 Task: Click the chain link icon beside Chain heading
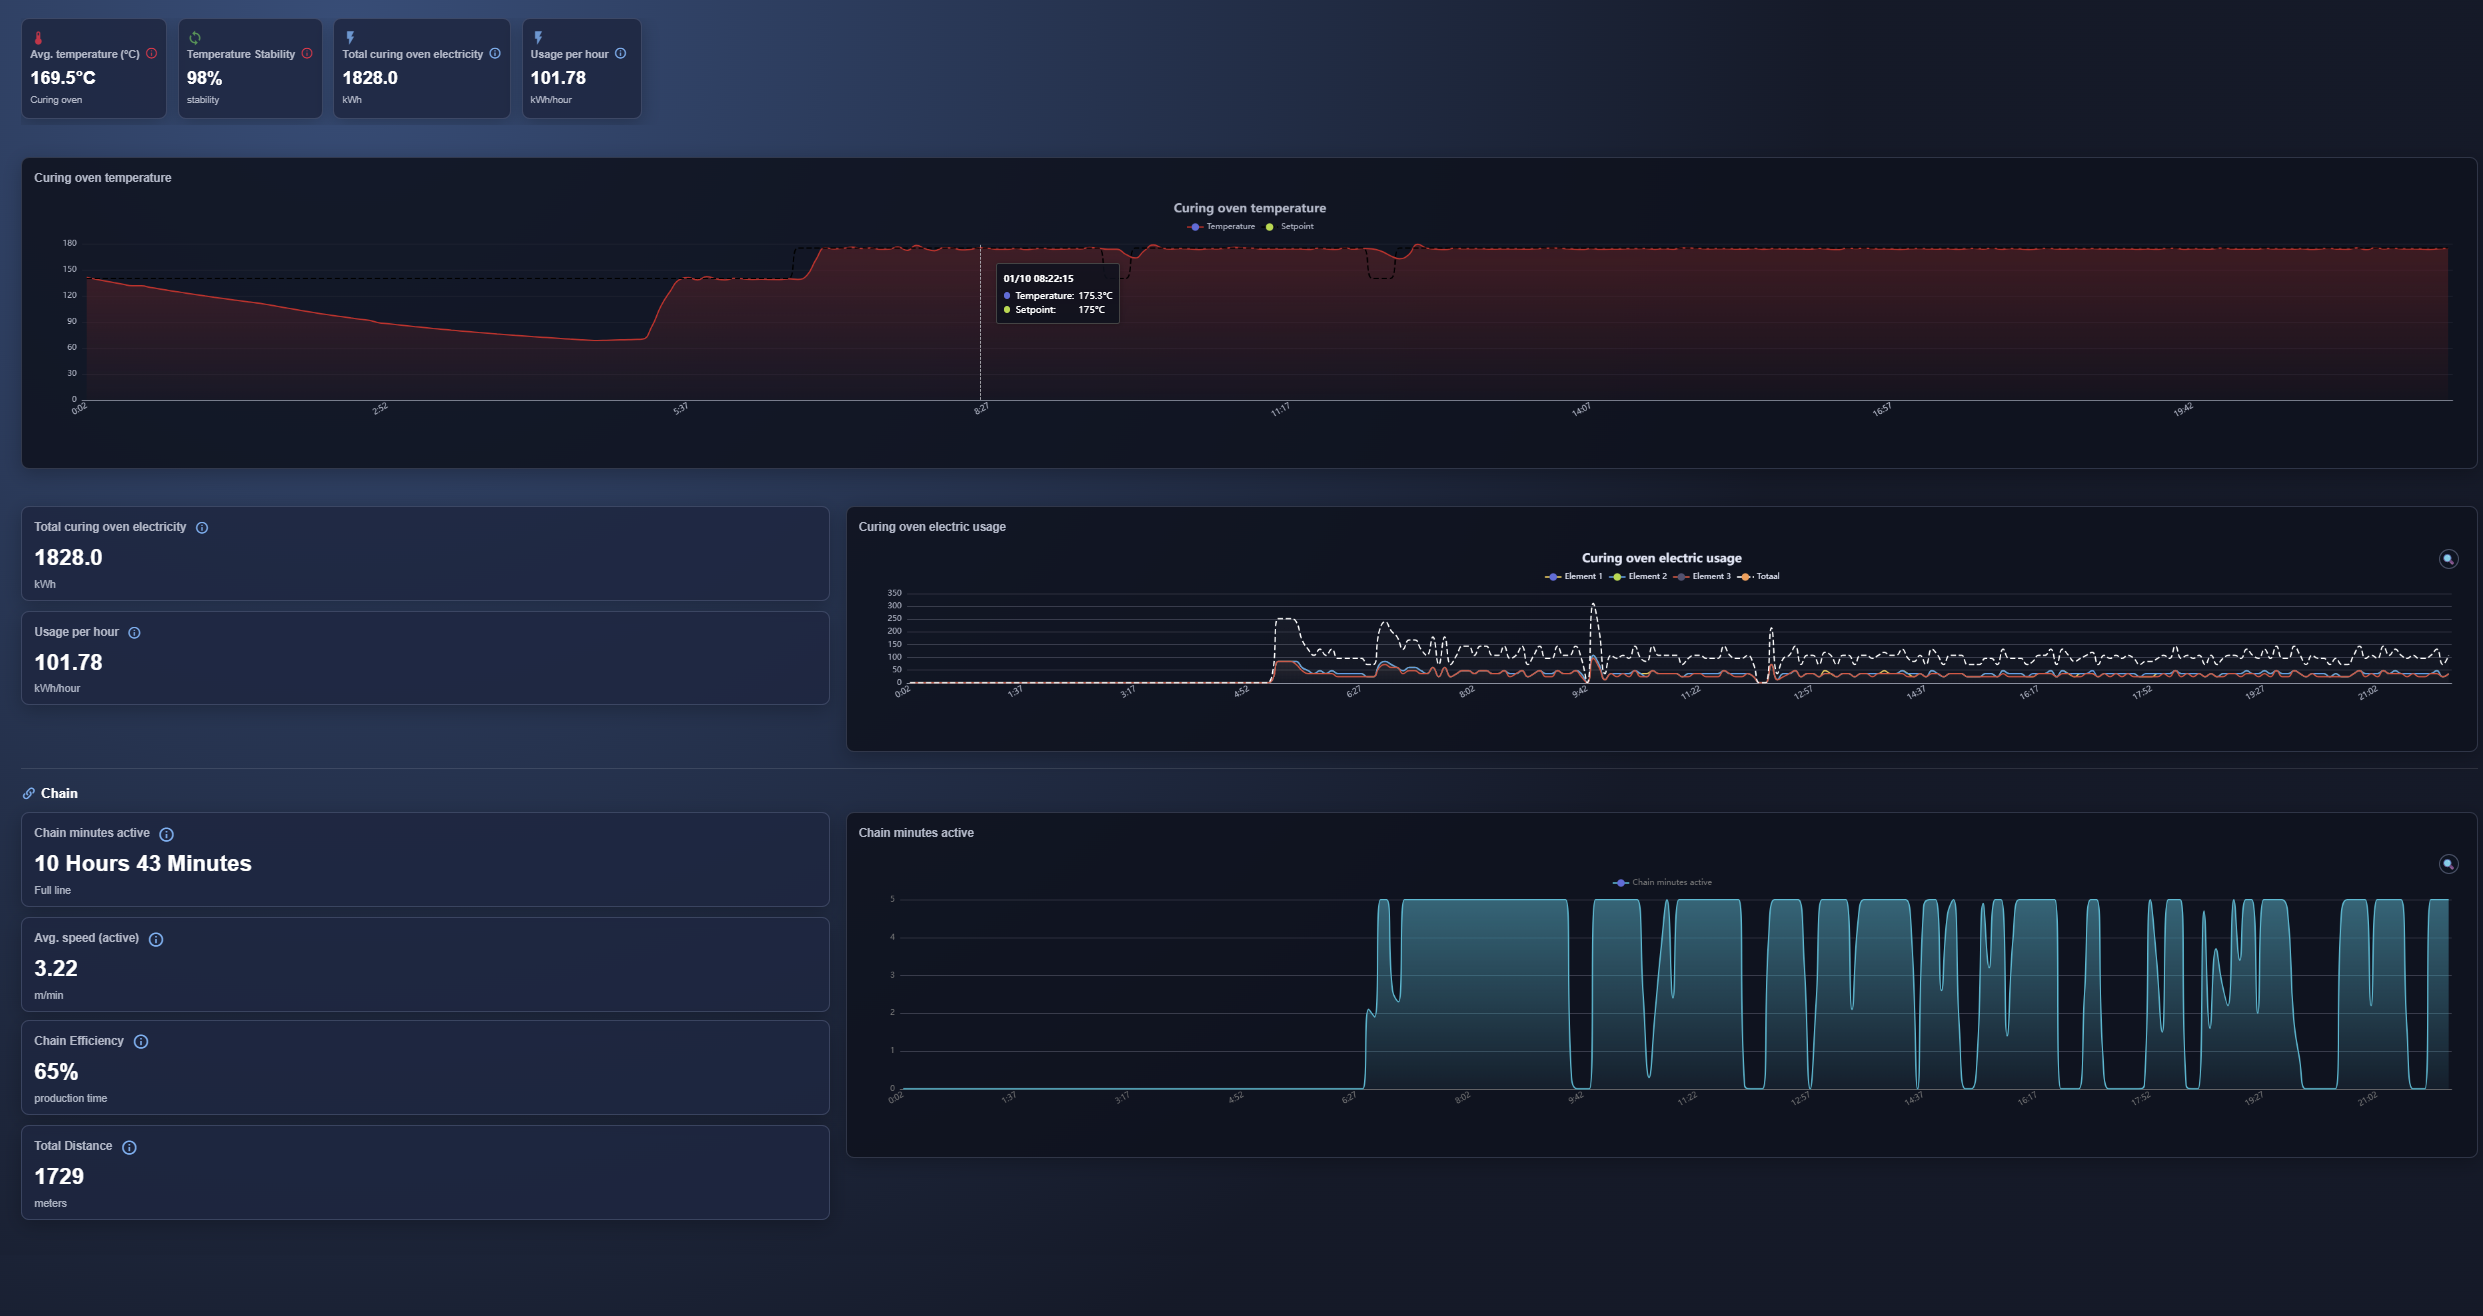29,794
